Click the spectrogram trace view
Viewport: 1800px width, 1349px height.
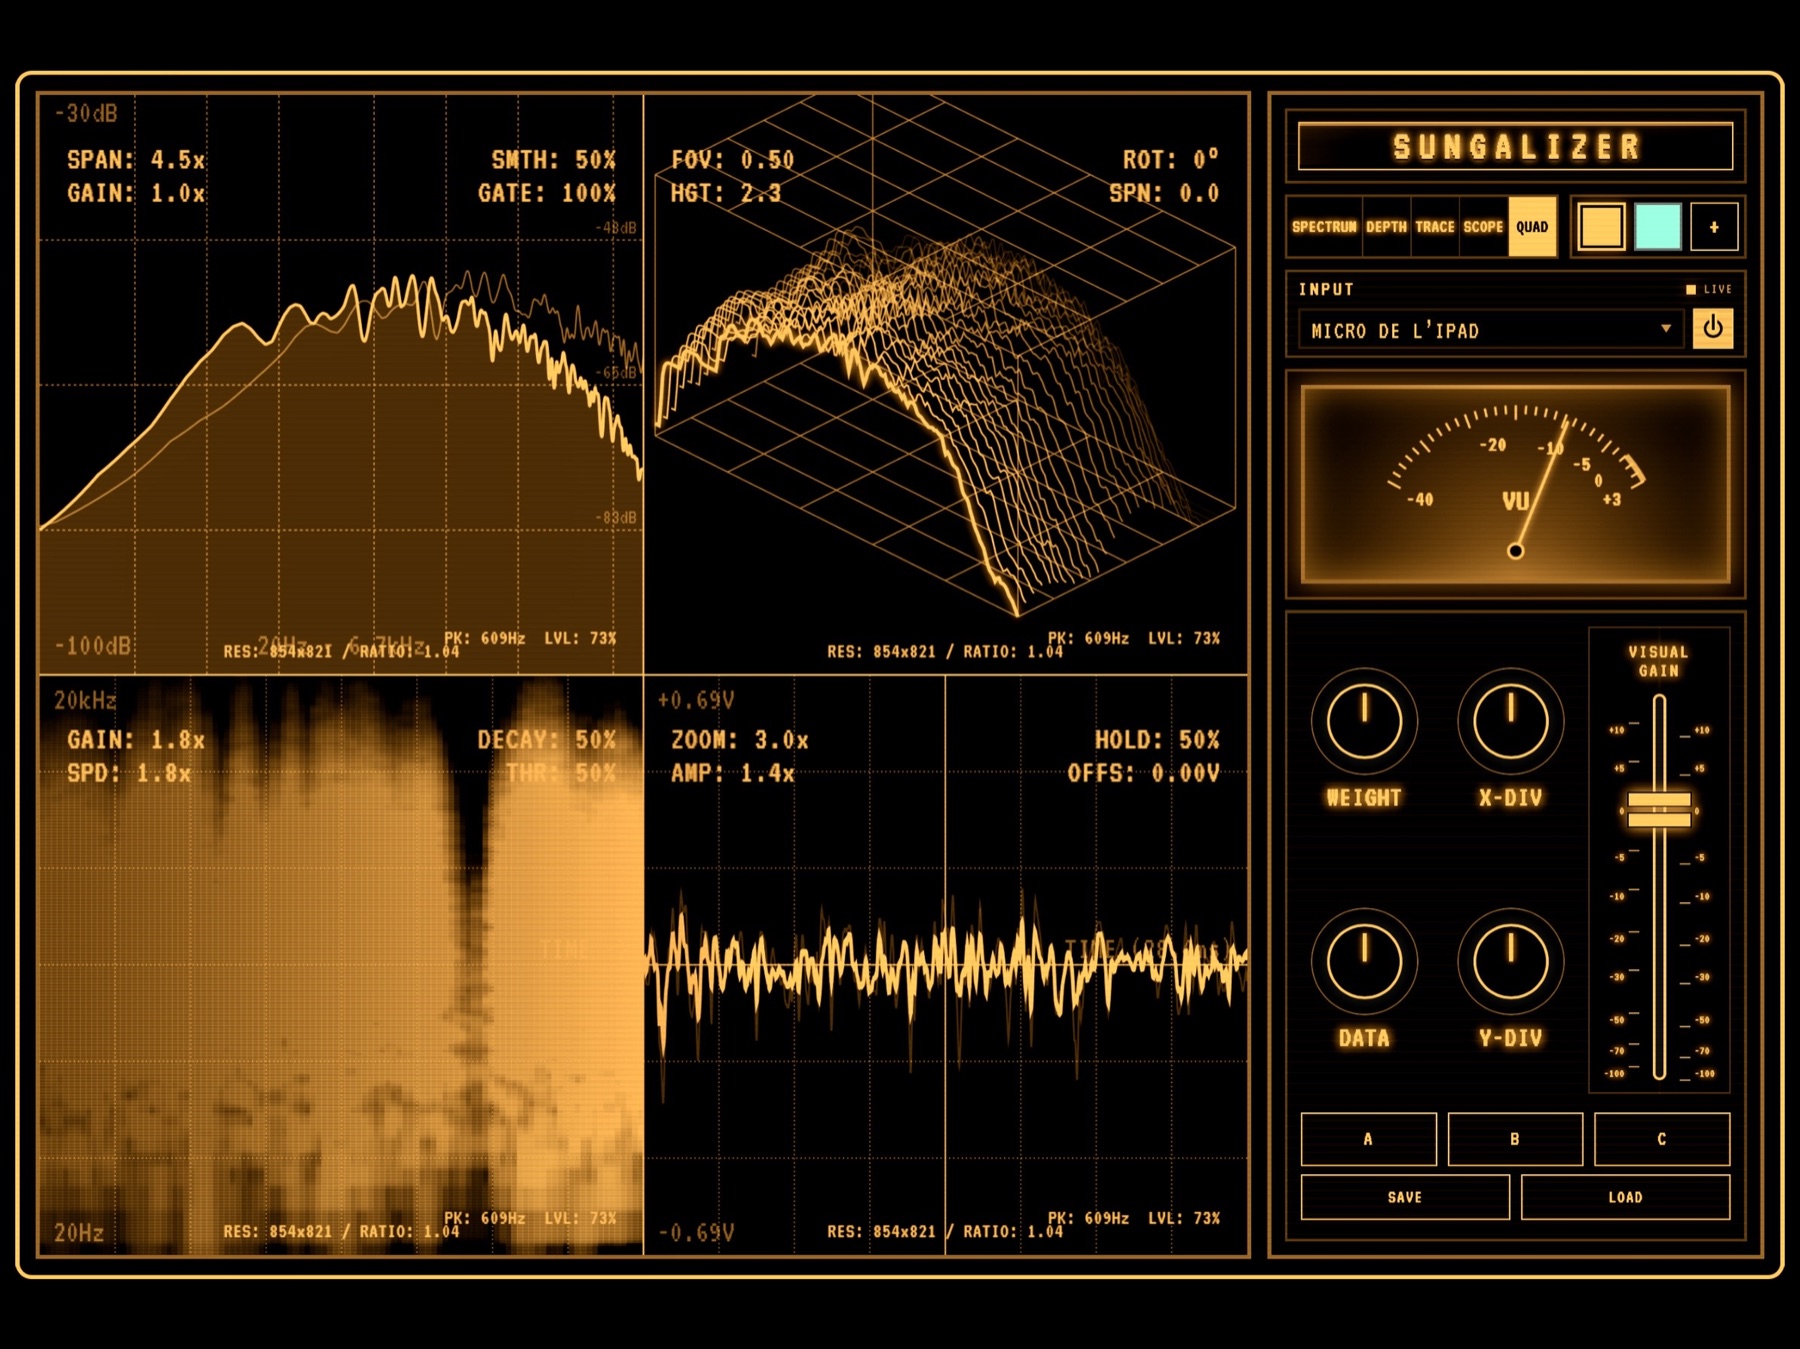click(340, 965)
